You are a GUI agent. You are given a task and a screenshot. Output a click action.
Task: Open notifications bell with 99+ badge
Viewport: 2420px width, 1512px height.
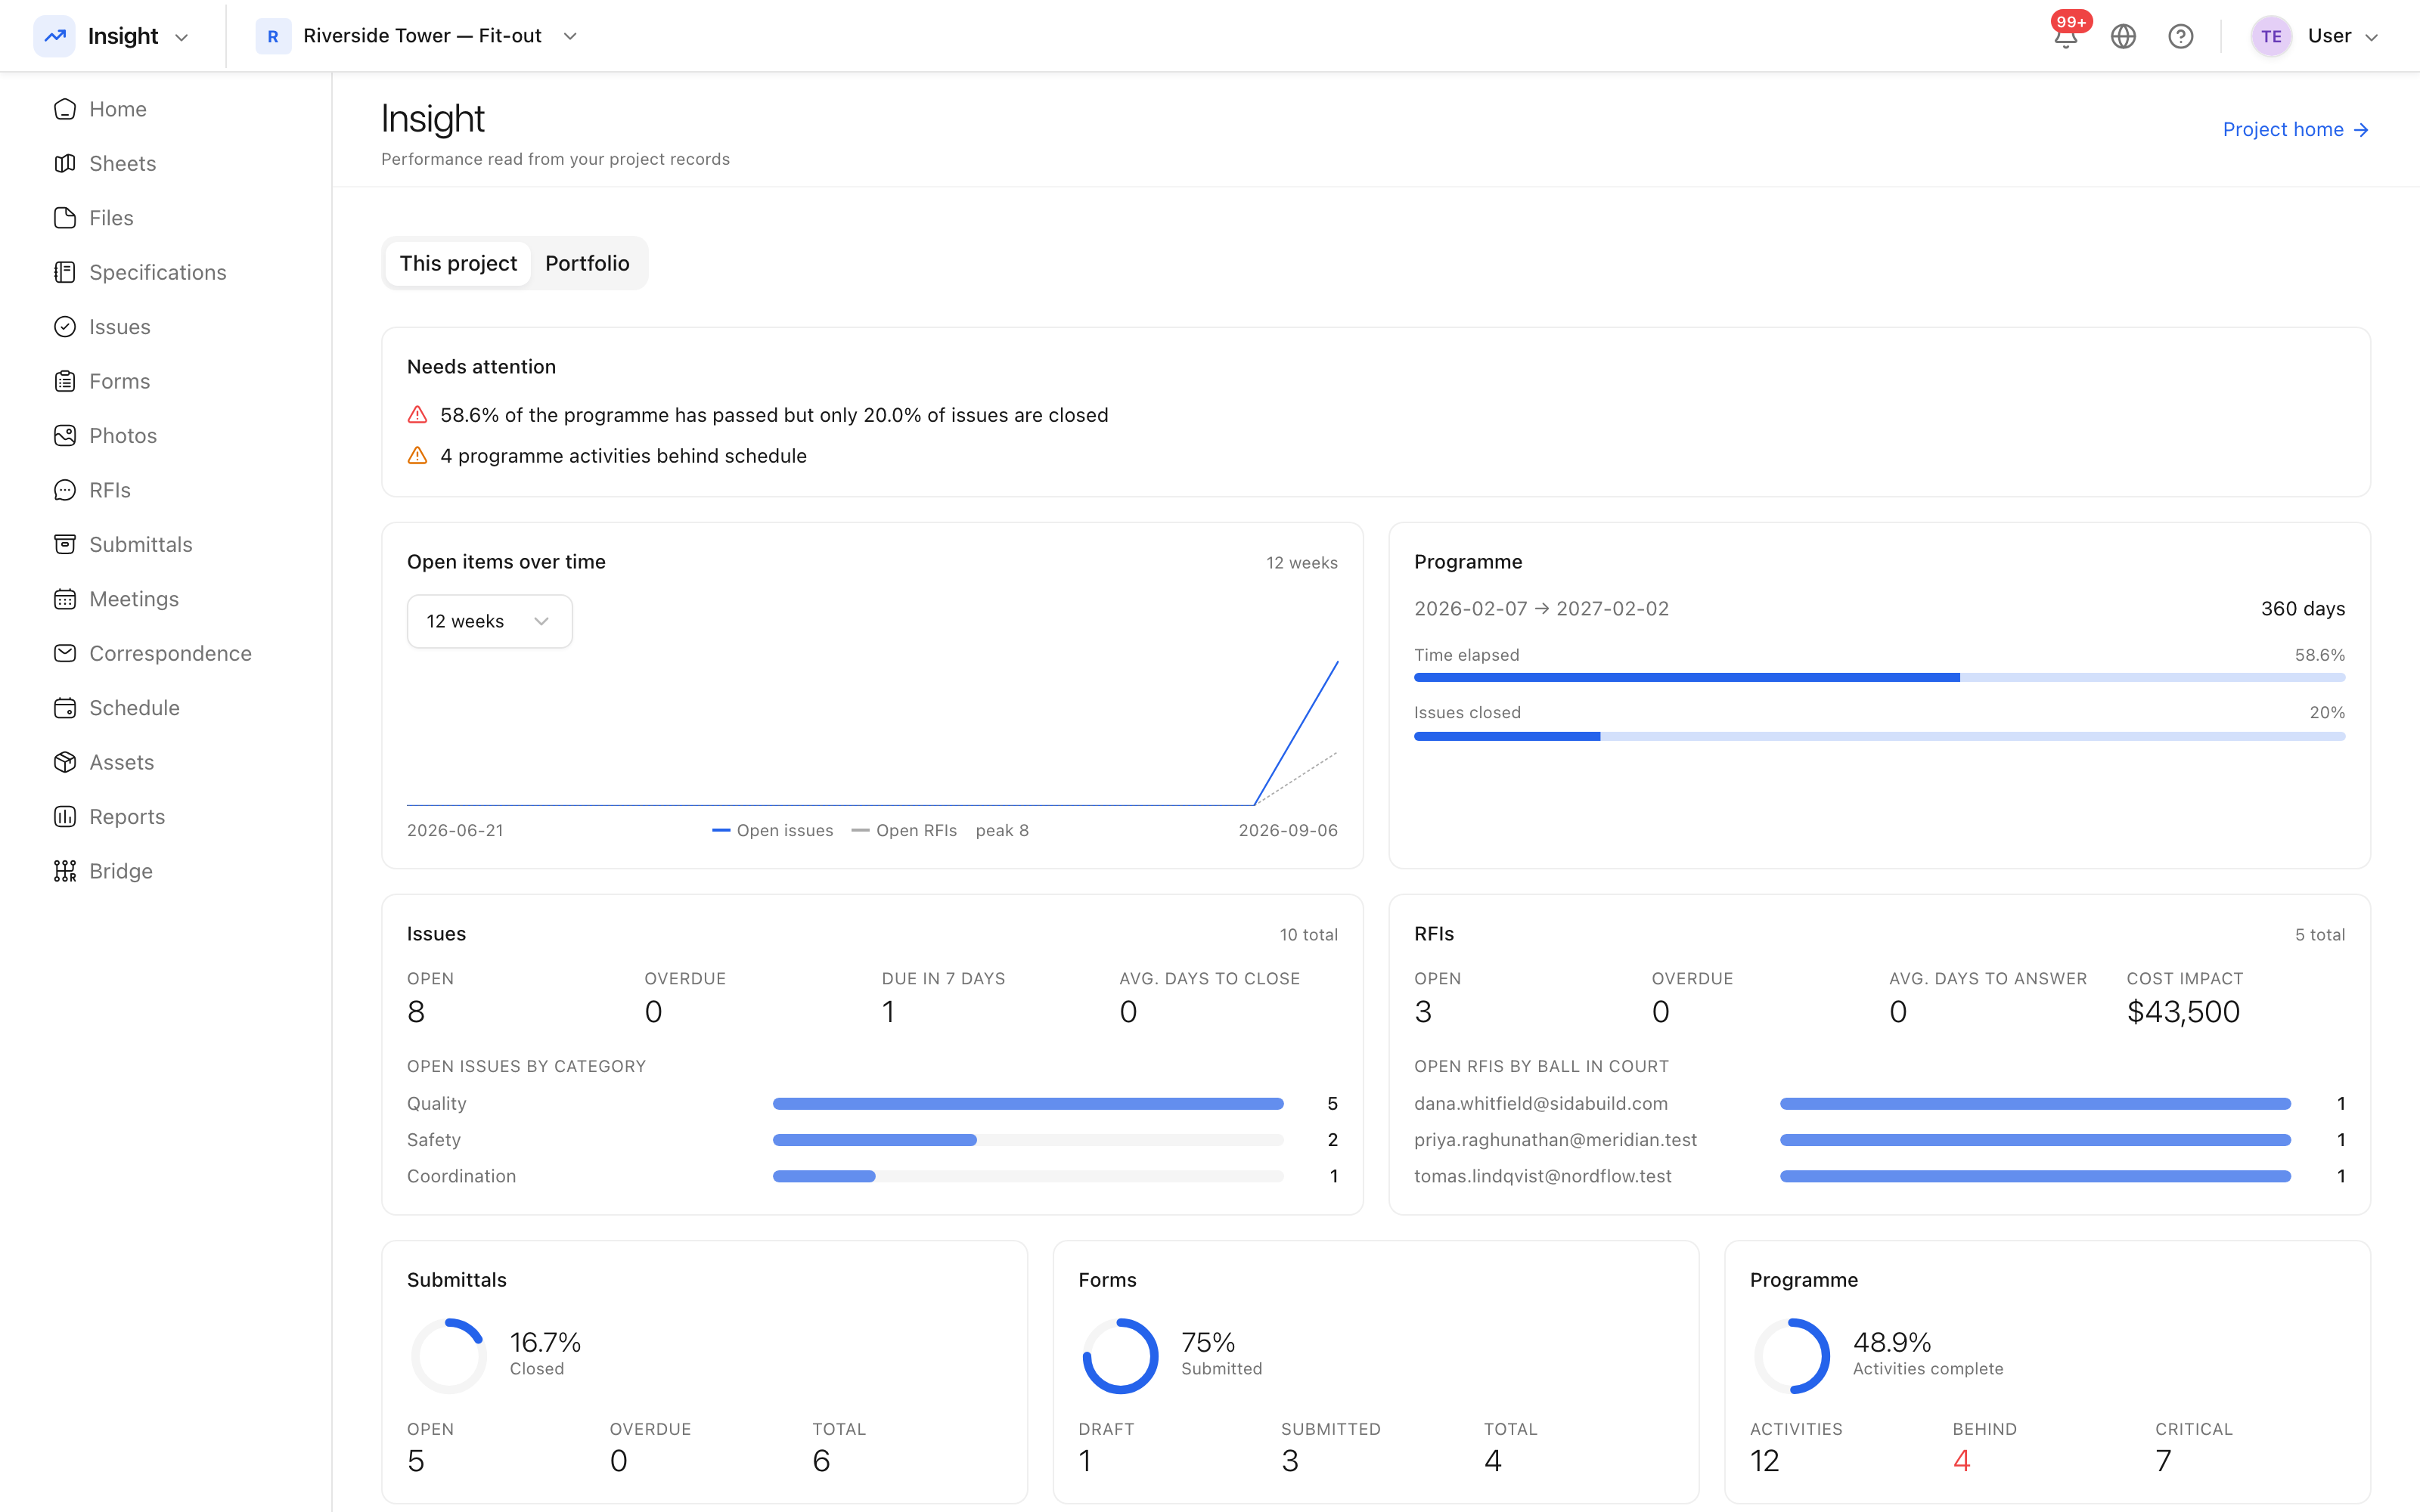pos(2066,36)
